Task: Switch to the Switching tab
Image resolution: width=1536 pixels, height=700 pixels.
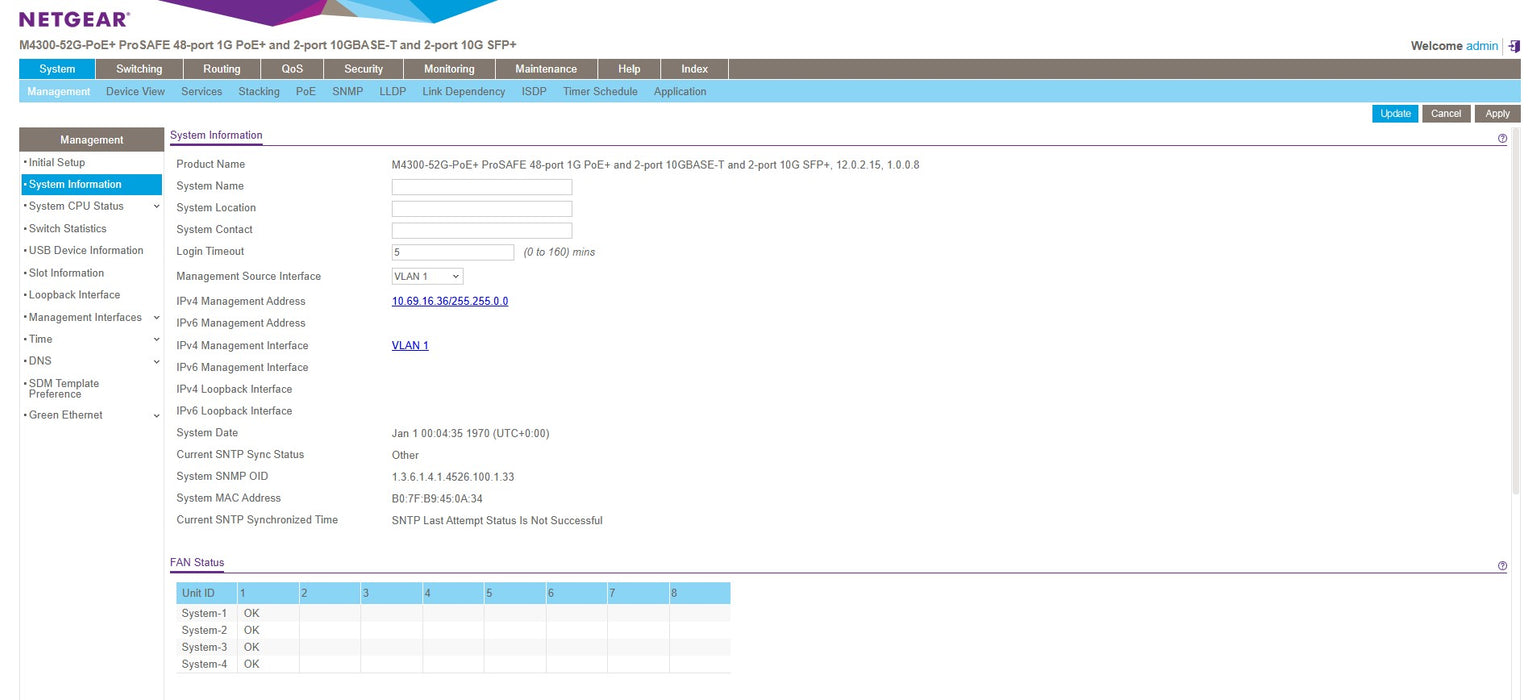Action: point(139,69)
